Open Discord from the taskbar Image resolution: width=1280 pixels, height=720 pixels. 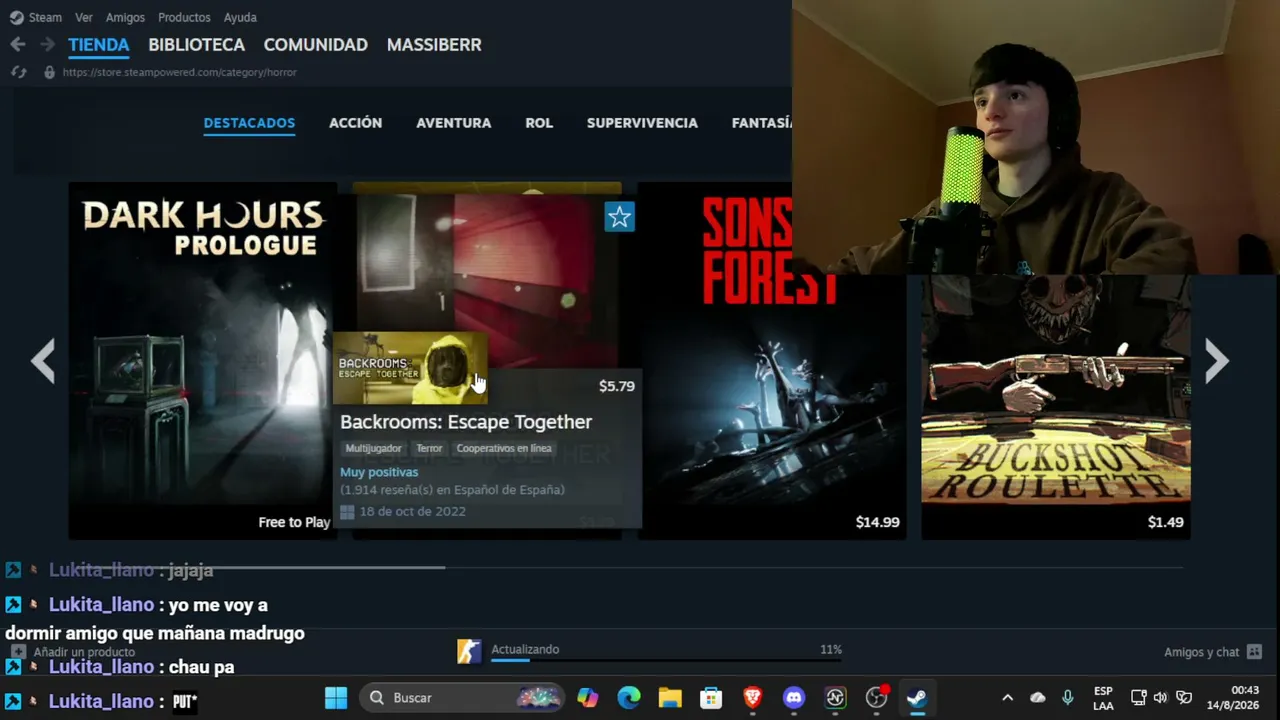794,697
